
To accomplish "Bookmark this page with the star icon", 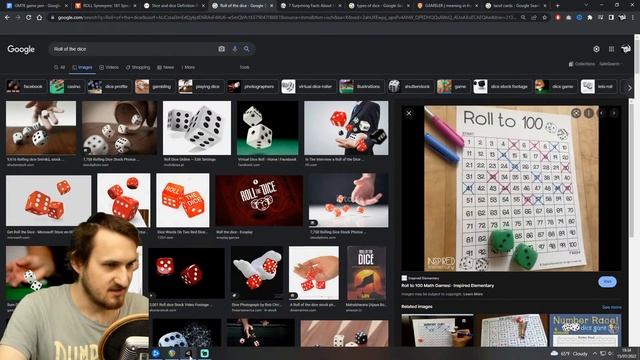I will [x=544, y=18].
